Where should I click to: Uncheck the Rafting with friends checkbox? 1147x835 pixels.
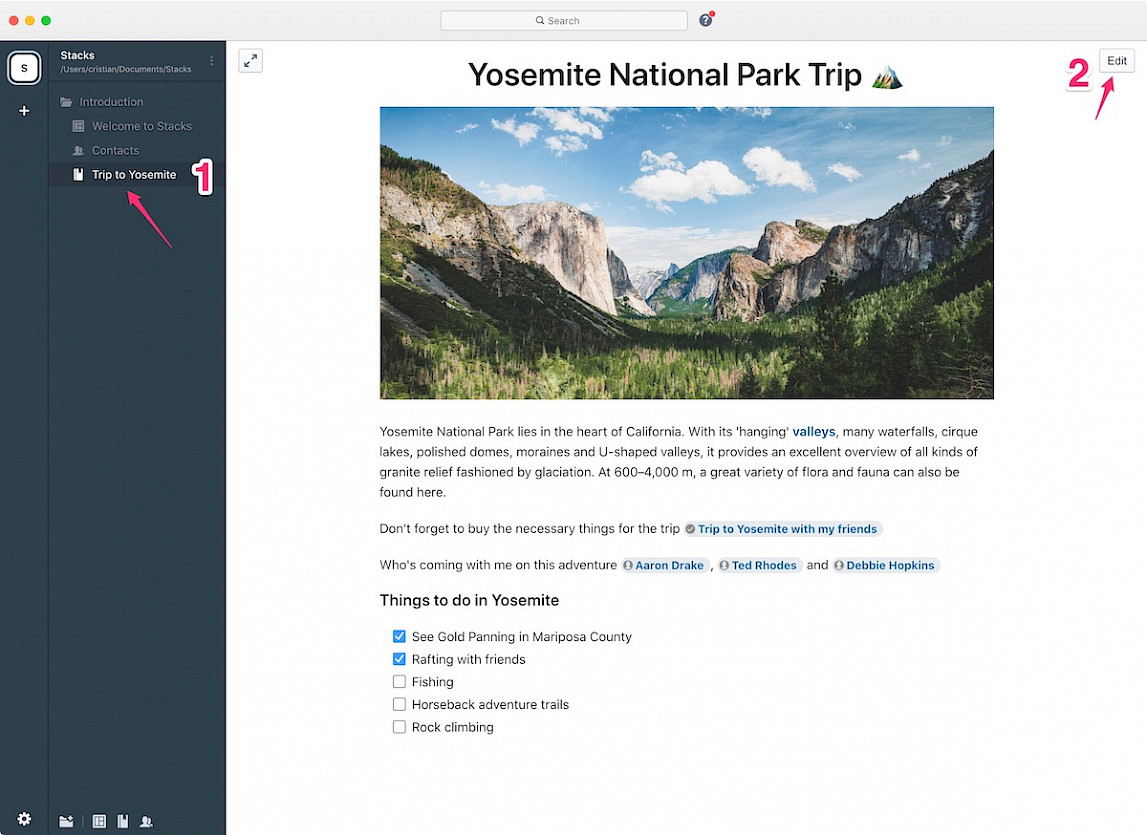[399, 659]
